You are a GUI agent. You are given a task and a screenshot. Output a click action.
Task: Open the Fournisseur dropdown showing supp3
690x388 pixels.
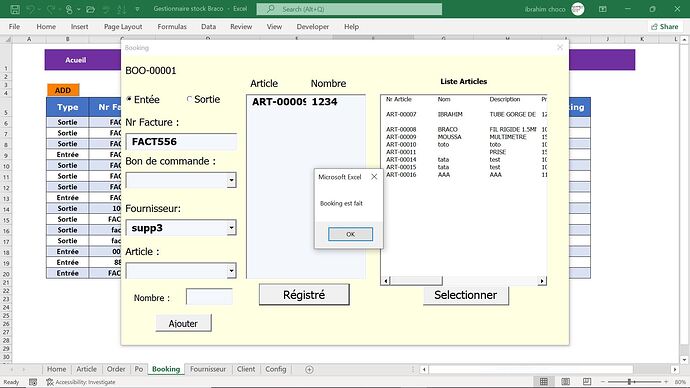[x=231, y=228]
